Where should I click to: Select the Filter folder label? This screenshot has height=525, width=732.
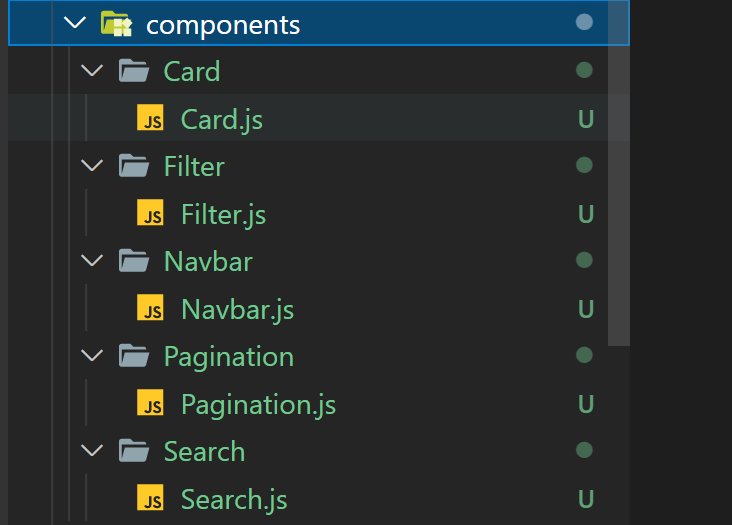point(194,167)
